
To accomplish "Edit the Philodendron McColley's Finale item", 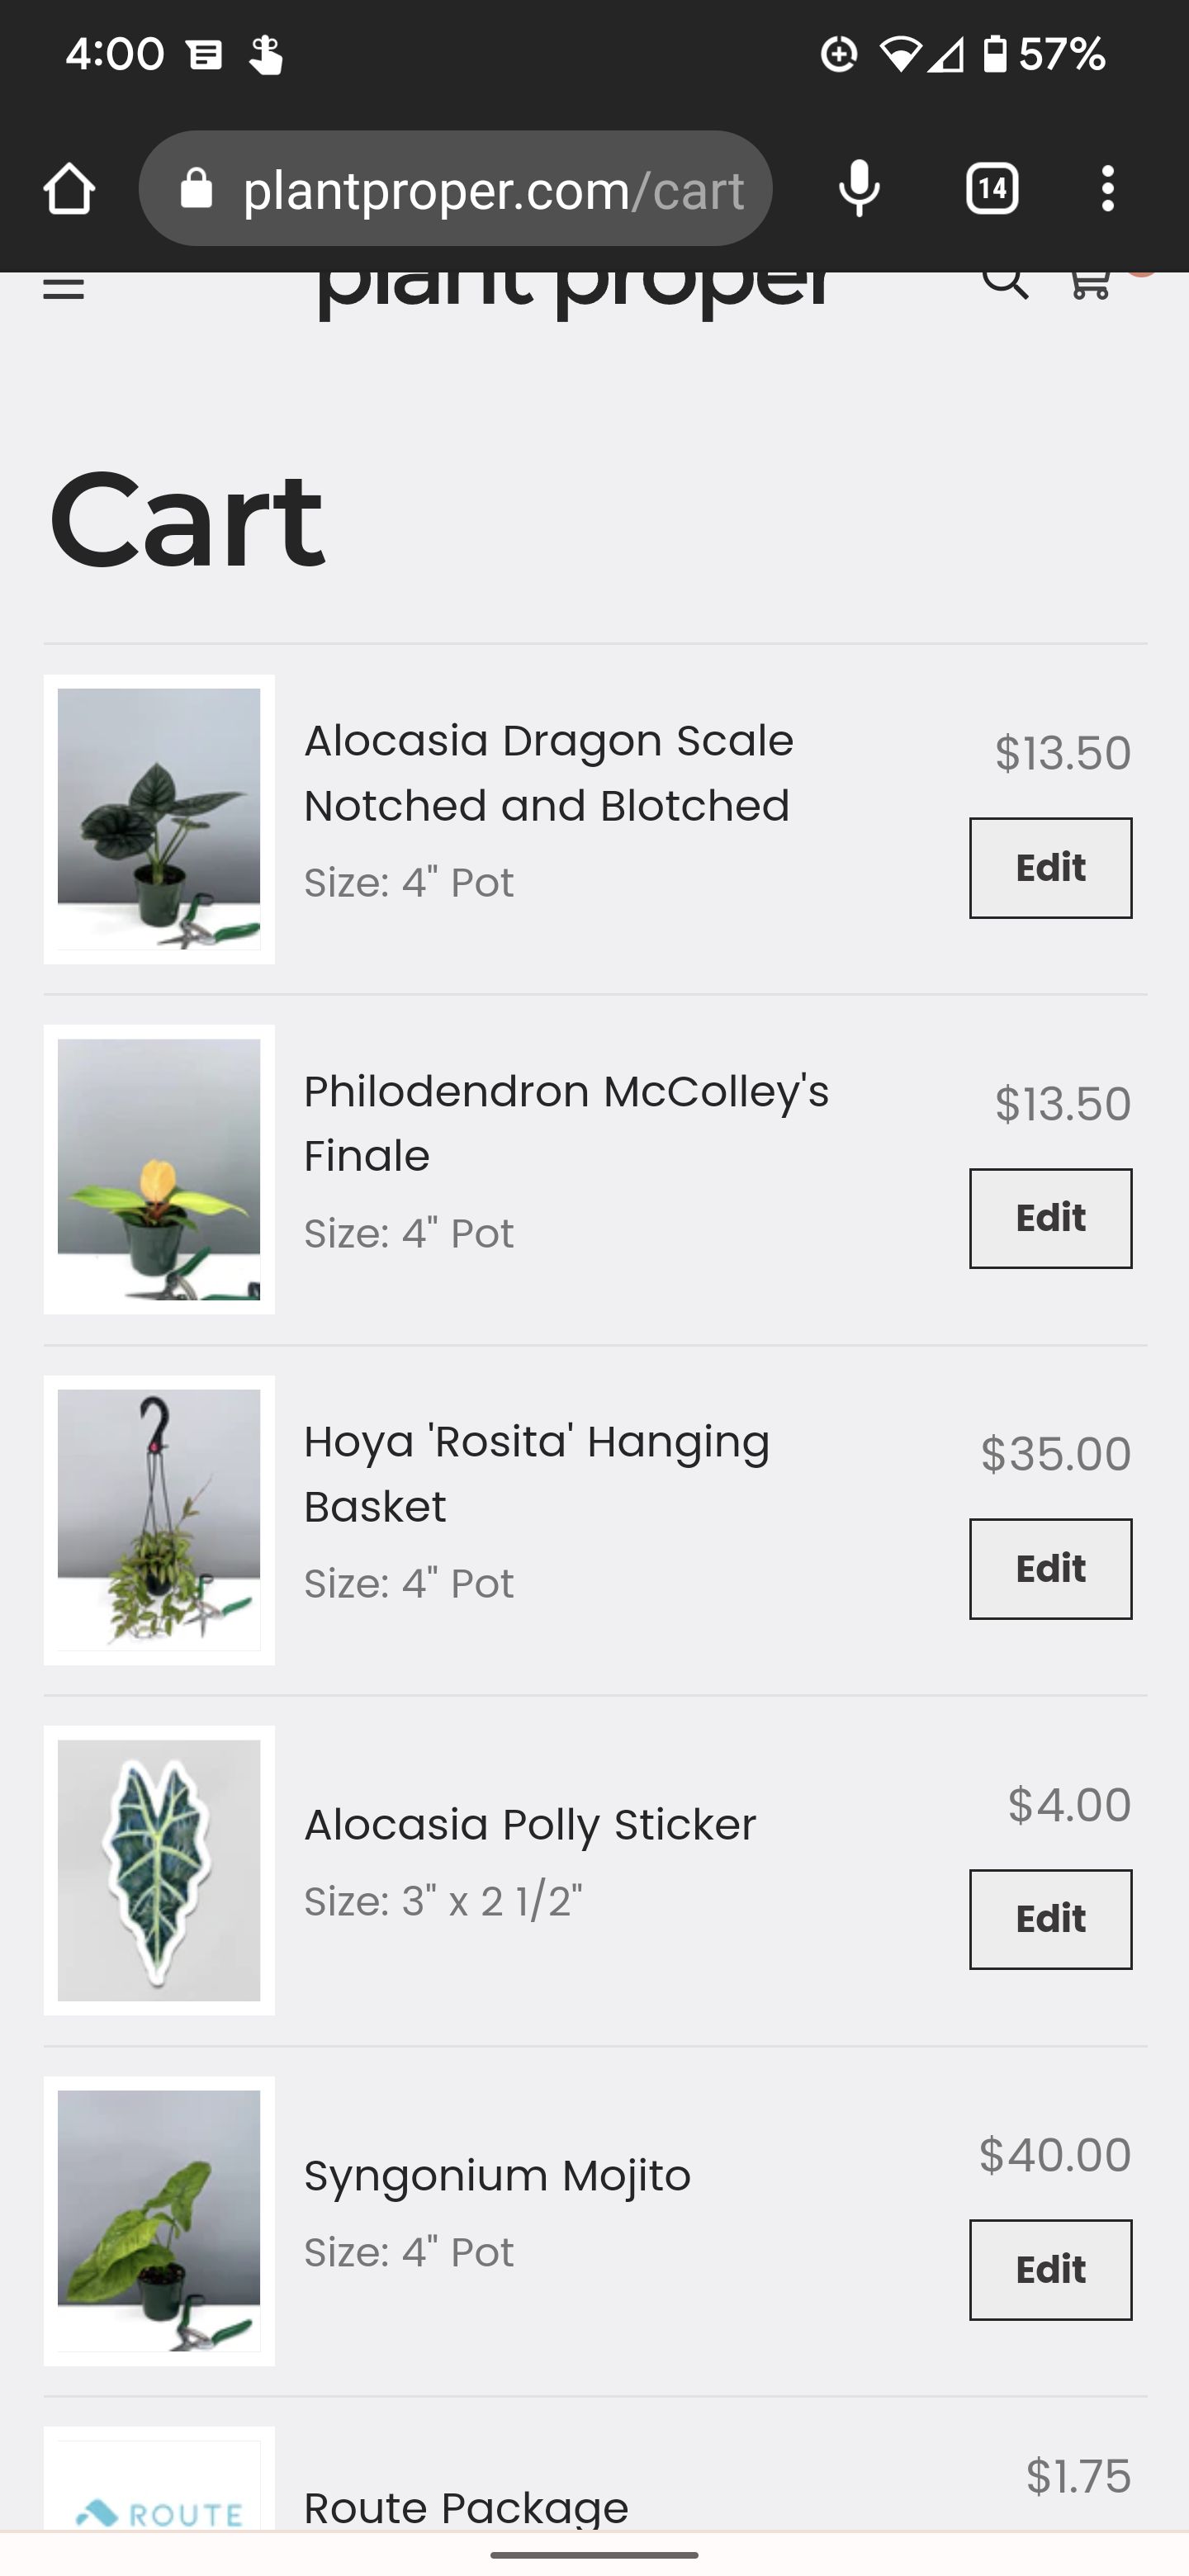I will (x=1050, y=1218).
